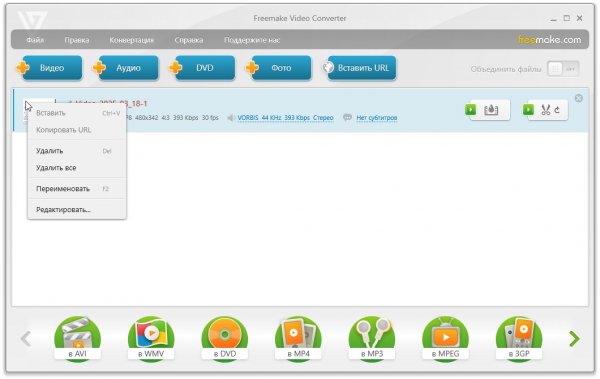Open the Конвертация menu
The width and height of the screenshot is (600, 379).
(x=131, y=40)
